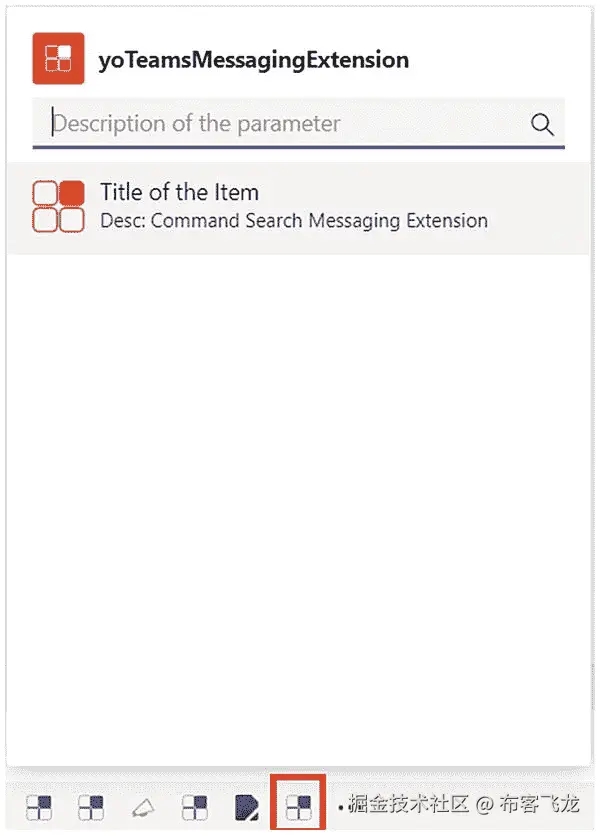The image size is (600, 835).
Task: Click the fourth app icon in bottom bar
Action: click(x=195, y=805)
